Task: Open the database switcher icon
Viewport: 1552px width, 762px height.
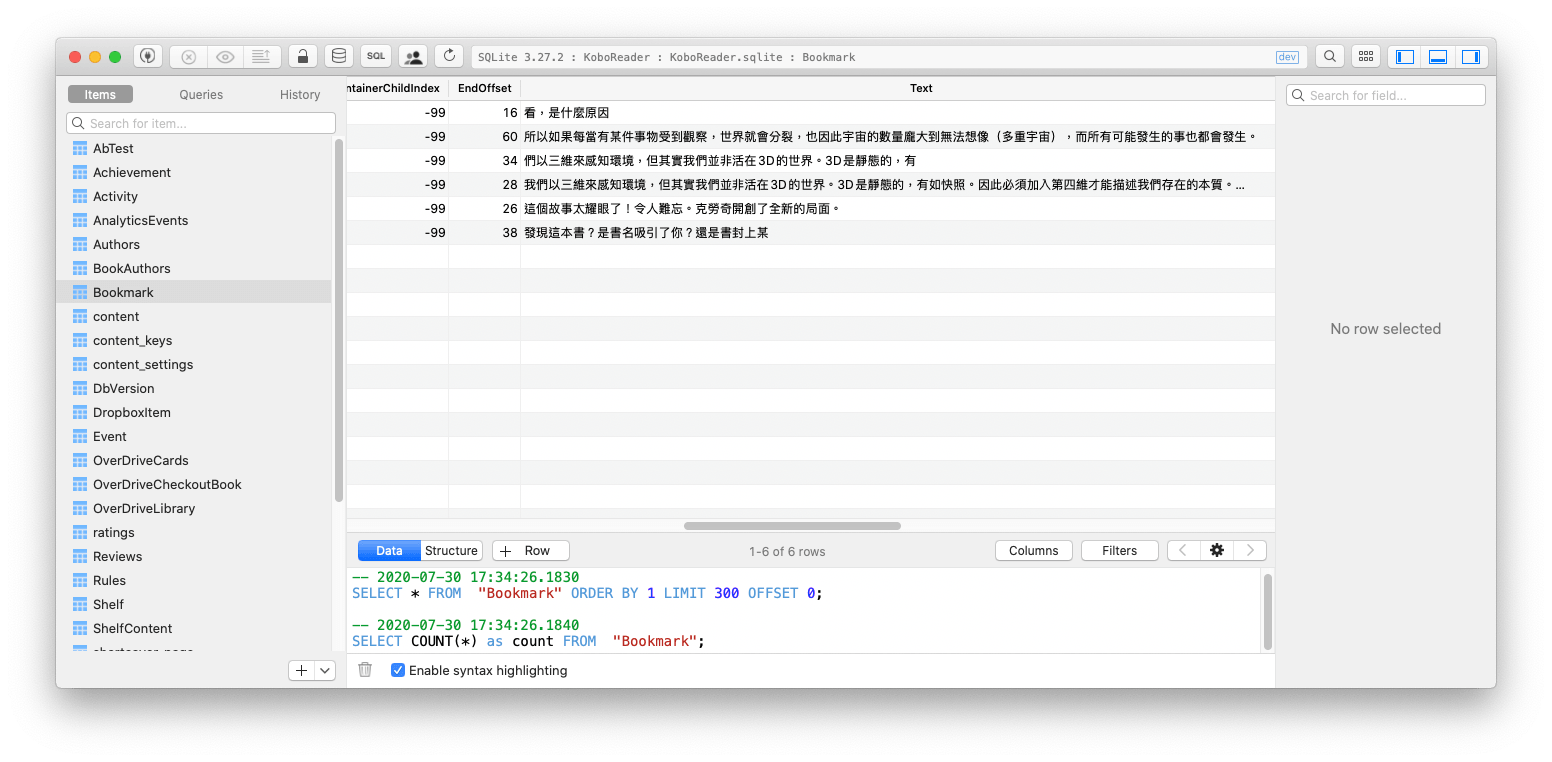Action: click(x=338, y=56)
